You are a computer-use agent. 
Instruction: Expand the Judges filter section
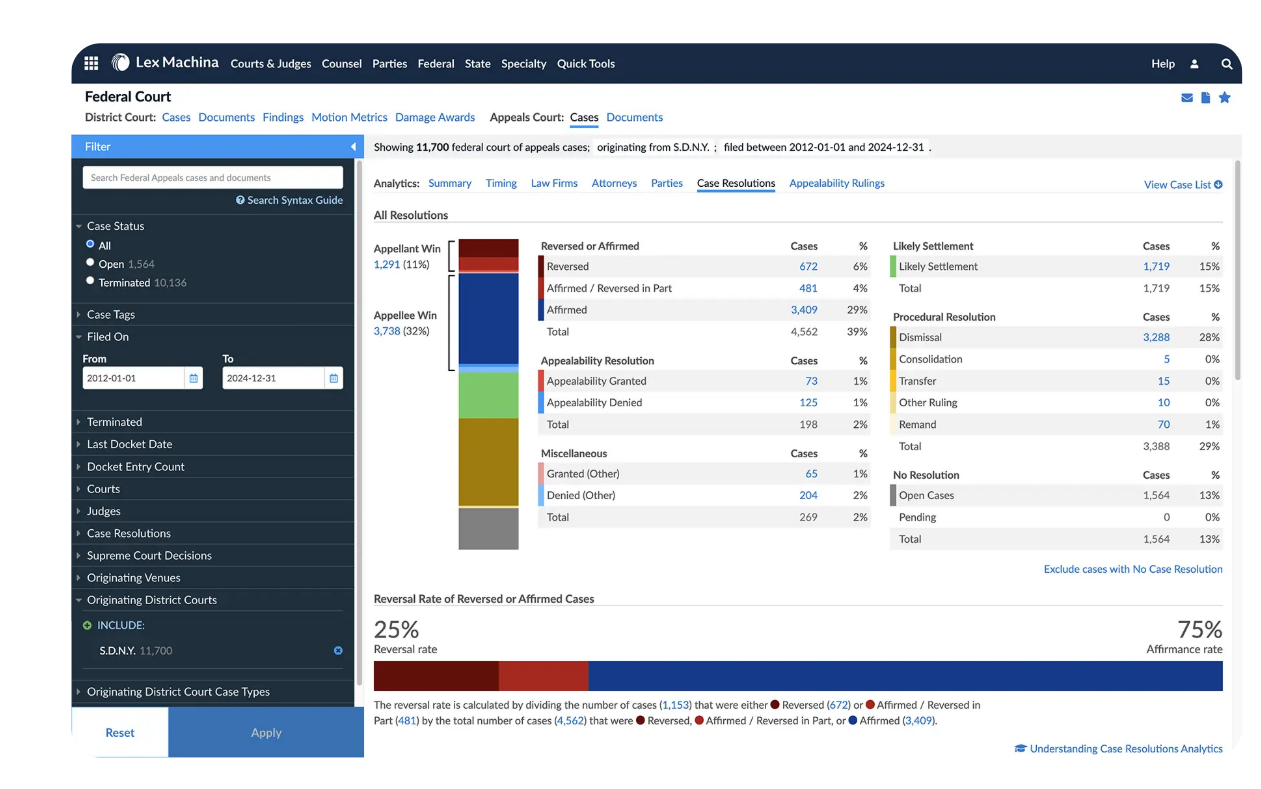coord(103,511)
